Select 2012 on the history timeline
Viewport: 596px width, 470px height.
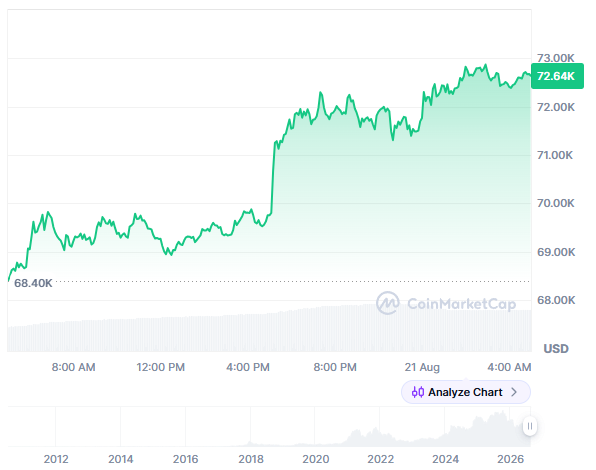[56, 459]
